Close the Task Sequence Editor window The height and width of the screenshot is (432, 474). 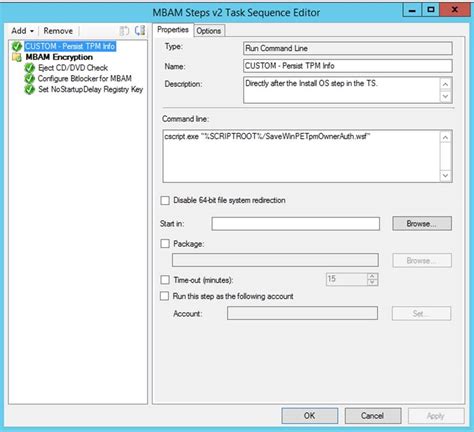pos(455,10)
